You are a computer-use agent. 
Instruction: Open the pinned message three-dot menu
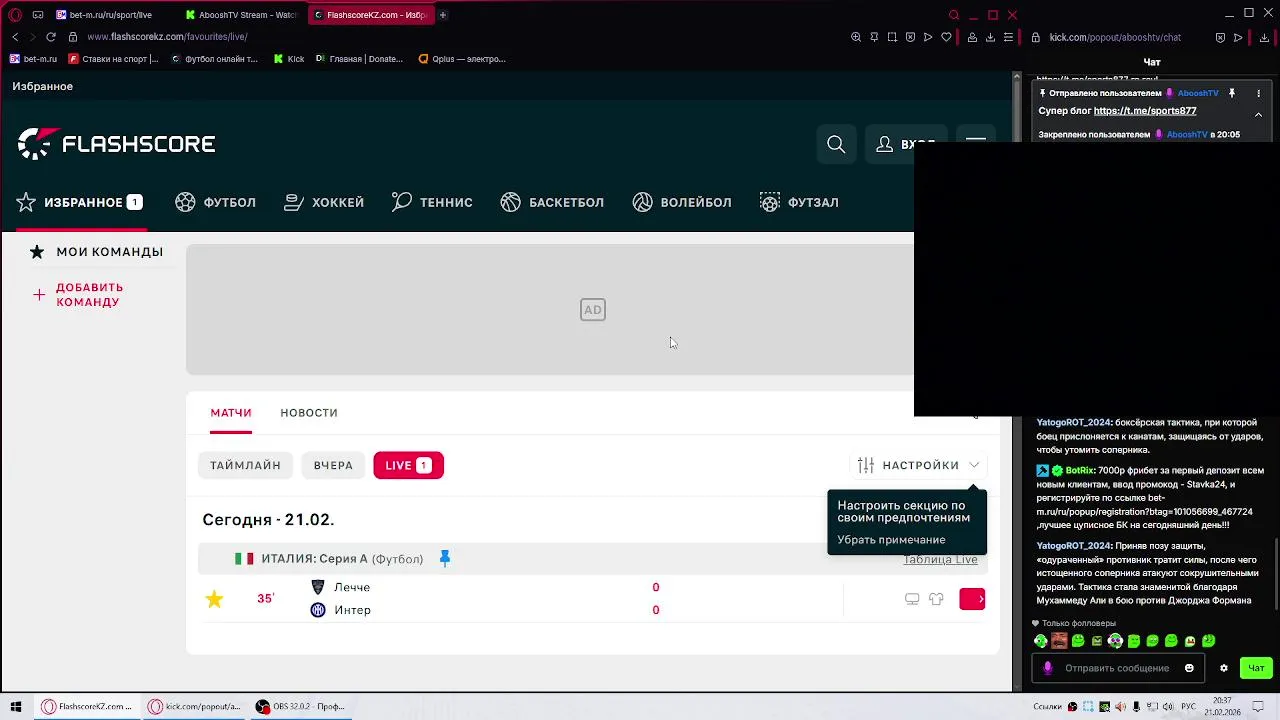1259,93
